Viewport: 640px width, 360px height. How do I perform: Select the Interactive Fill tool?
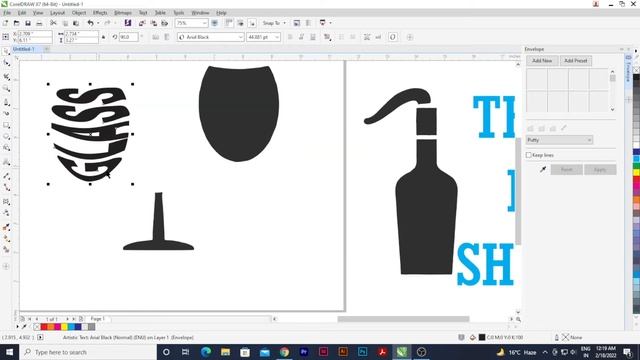click(x=6, y=239)
